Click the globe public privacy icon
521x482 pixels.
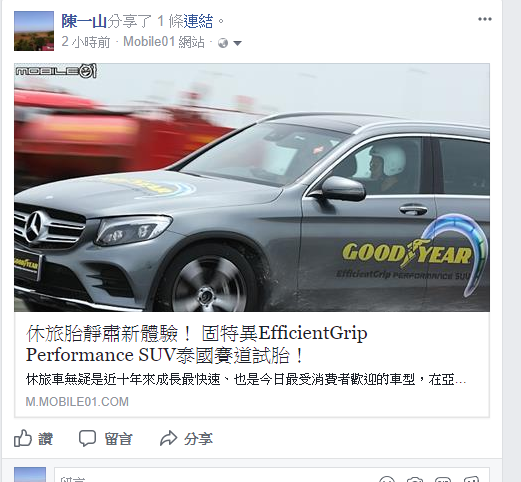click(x=223, y=43)
